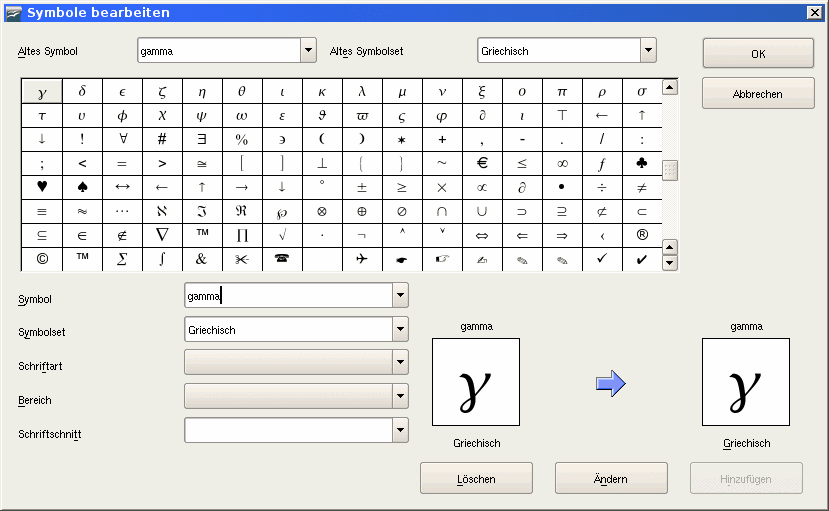Expand the Altes Symbolset dropdown

(x=648, y=51)
